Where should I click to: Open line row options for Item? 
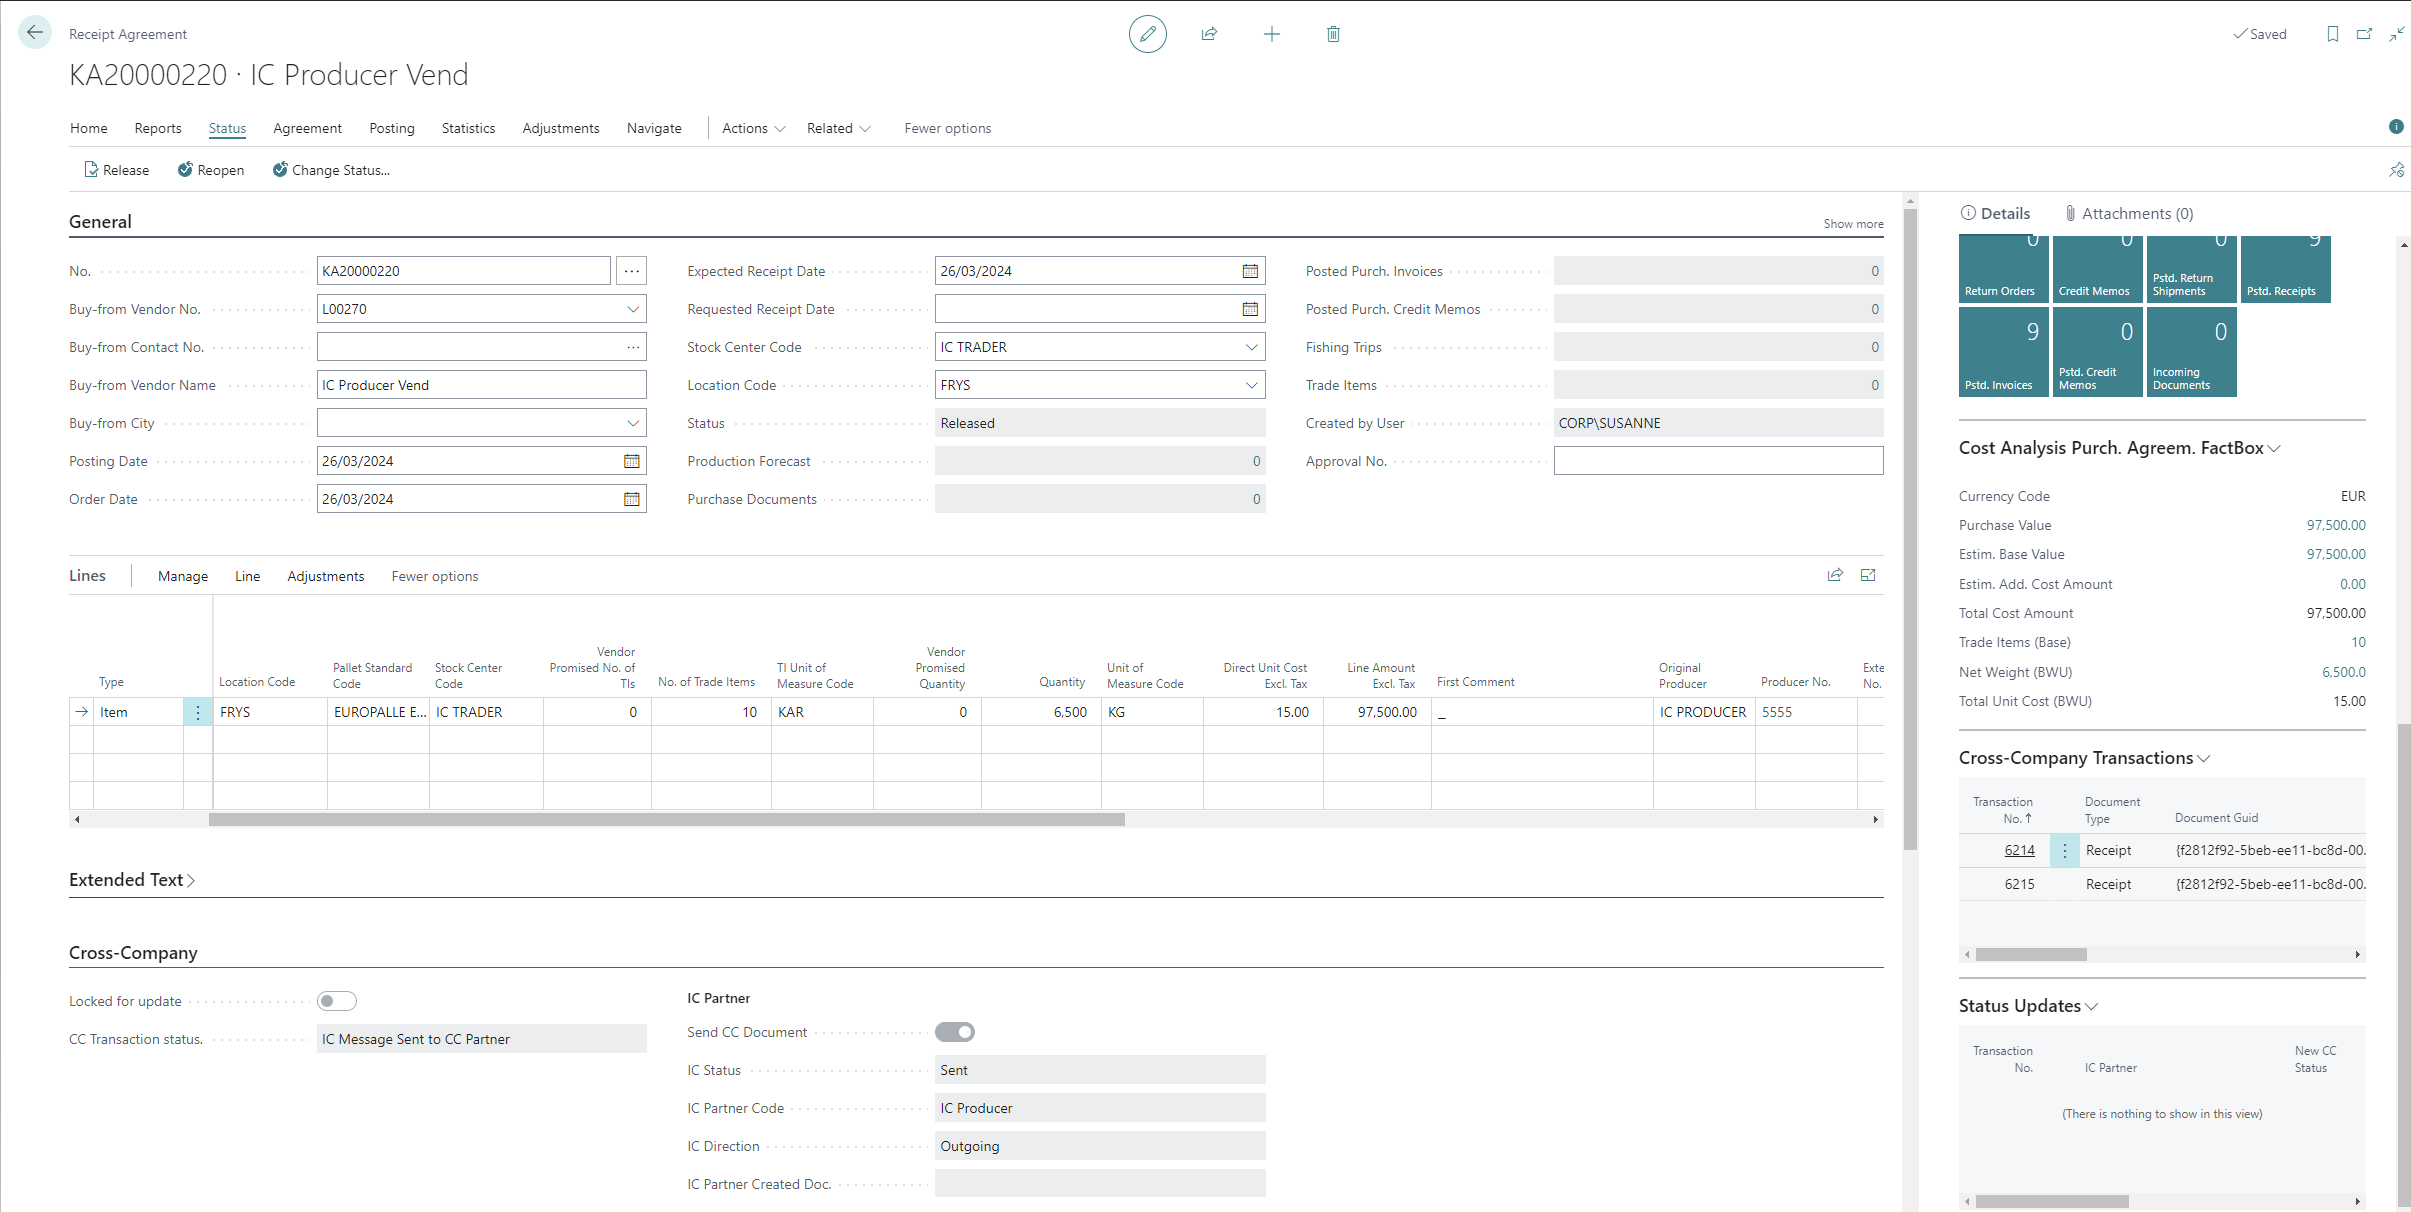[x=198, y=712]
